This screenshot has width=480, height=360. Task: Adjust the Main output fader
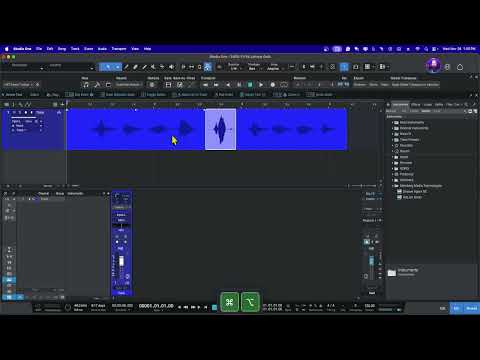click(371, 260)
